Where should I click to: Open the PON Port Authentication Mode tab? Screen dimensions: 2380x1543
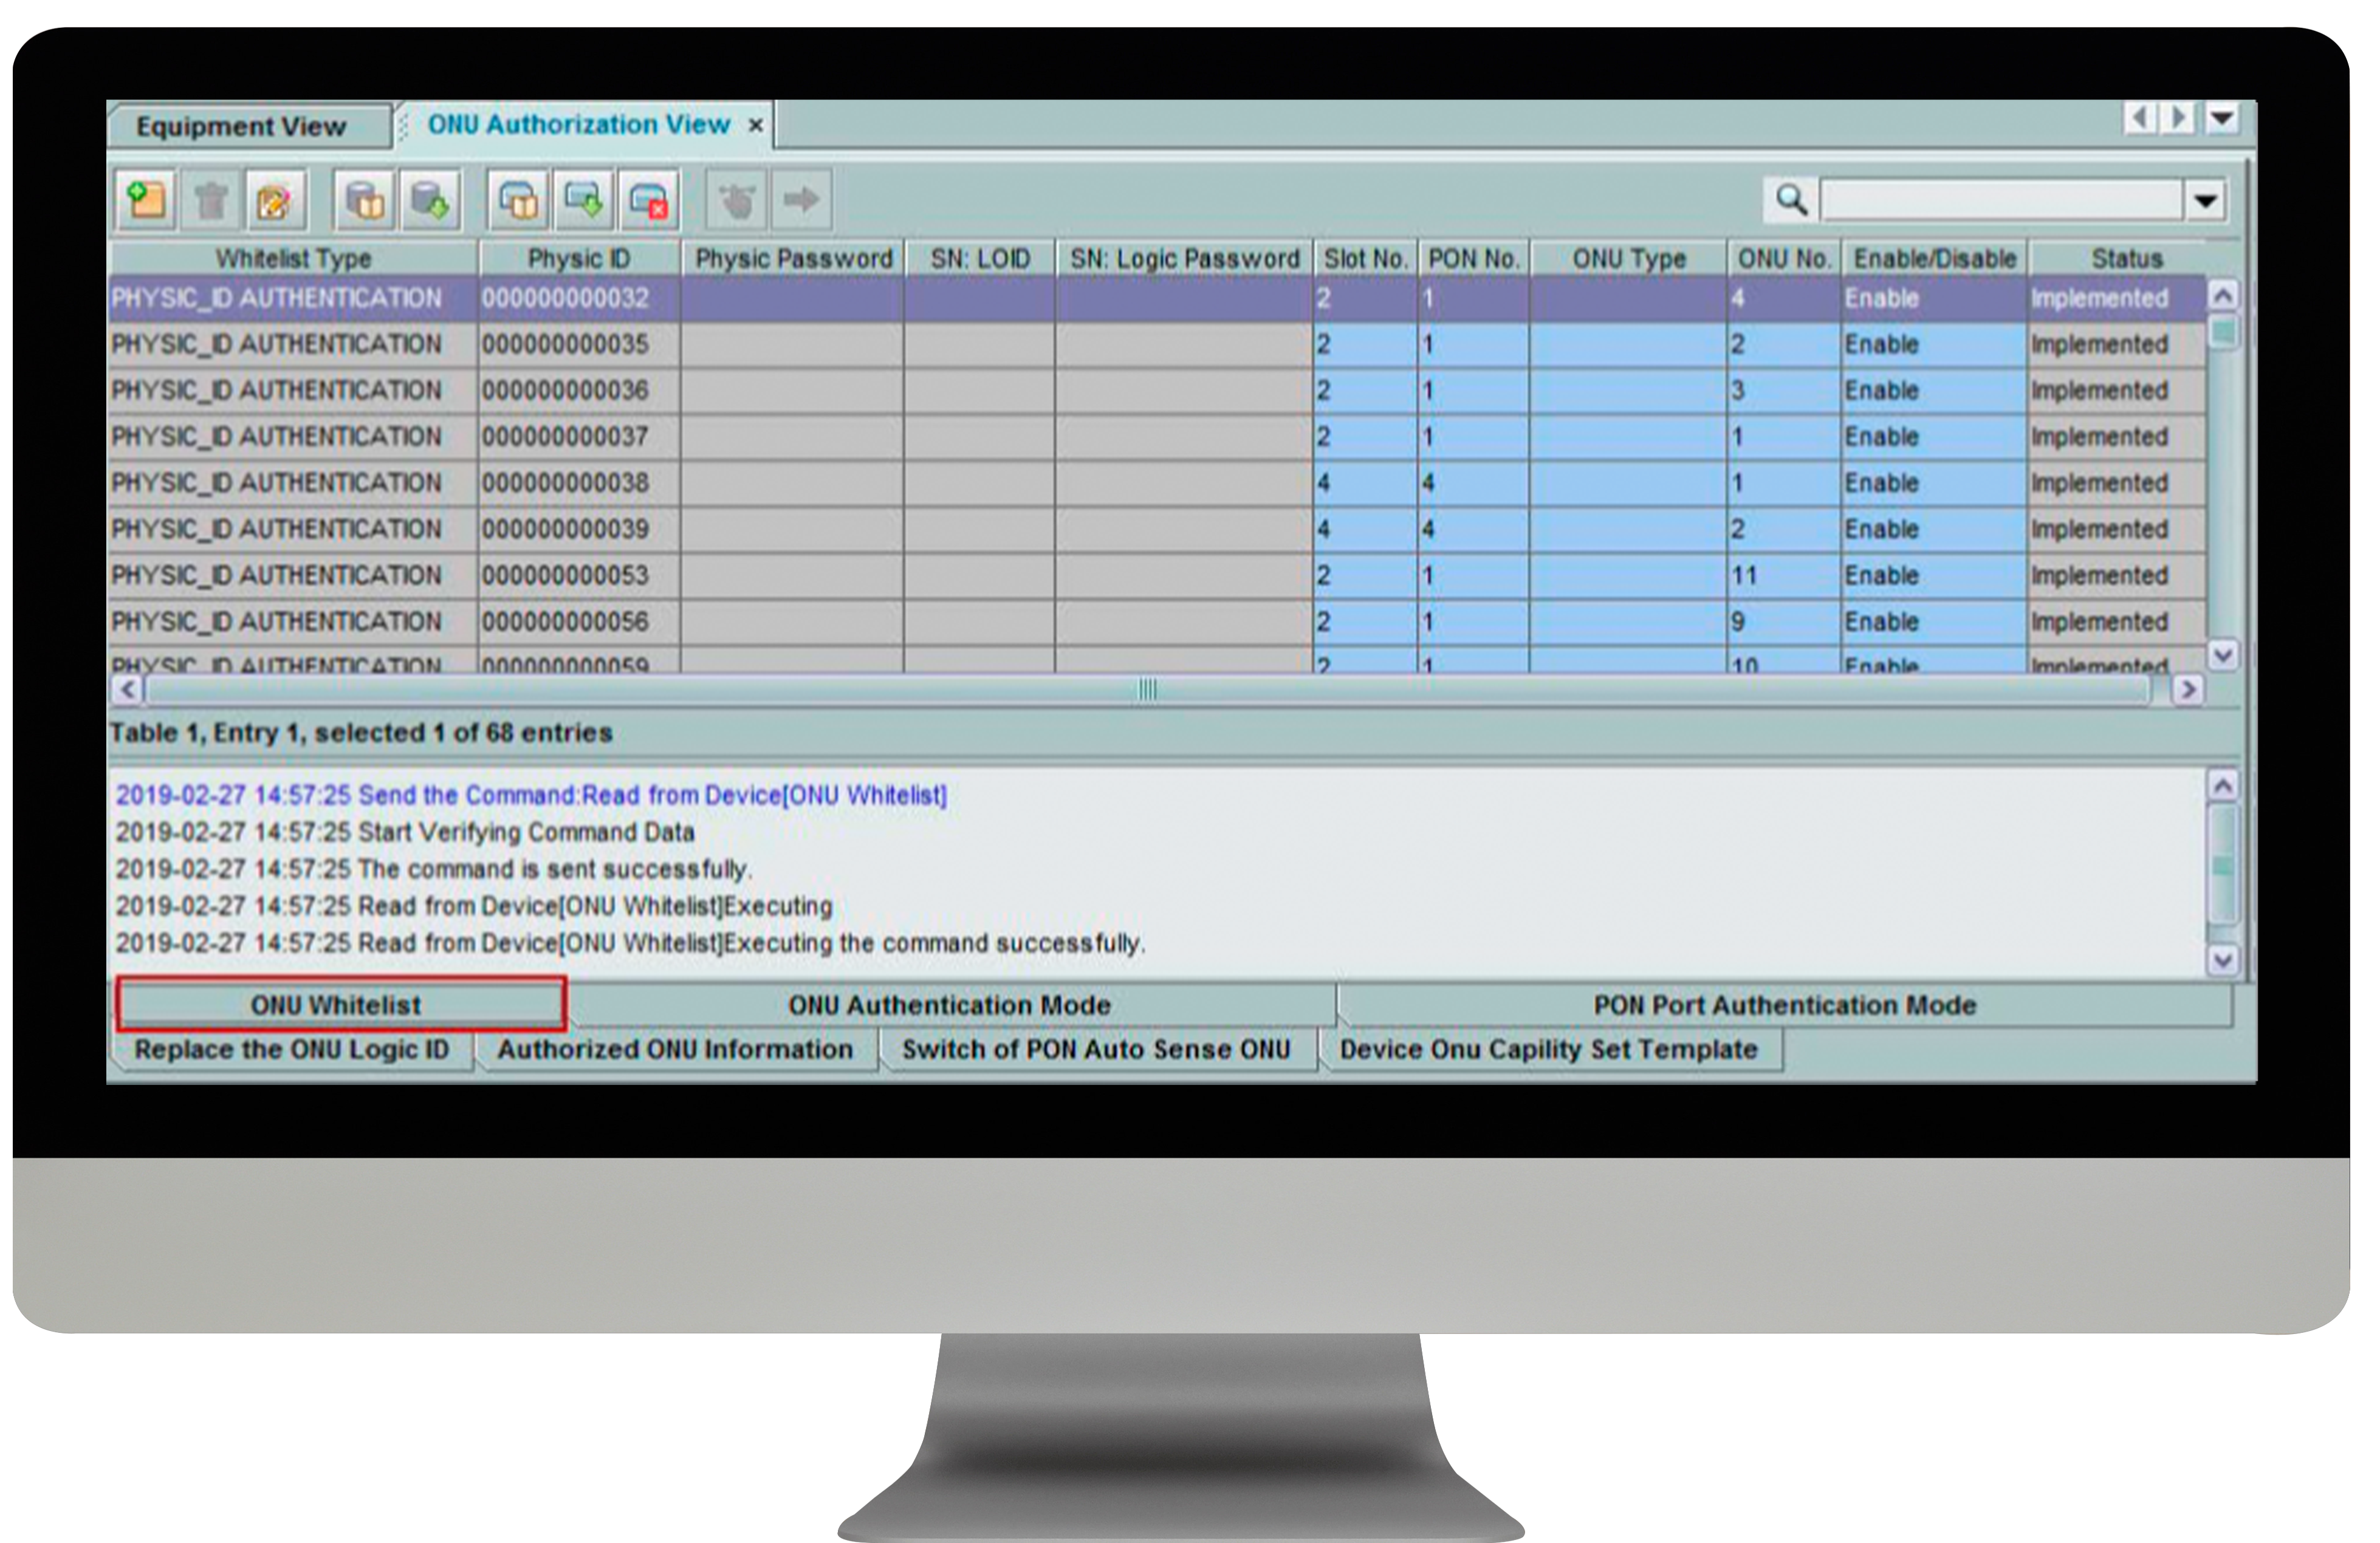tap(1785, 1005)
